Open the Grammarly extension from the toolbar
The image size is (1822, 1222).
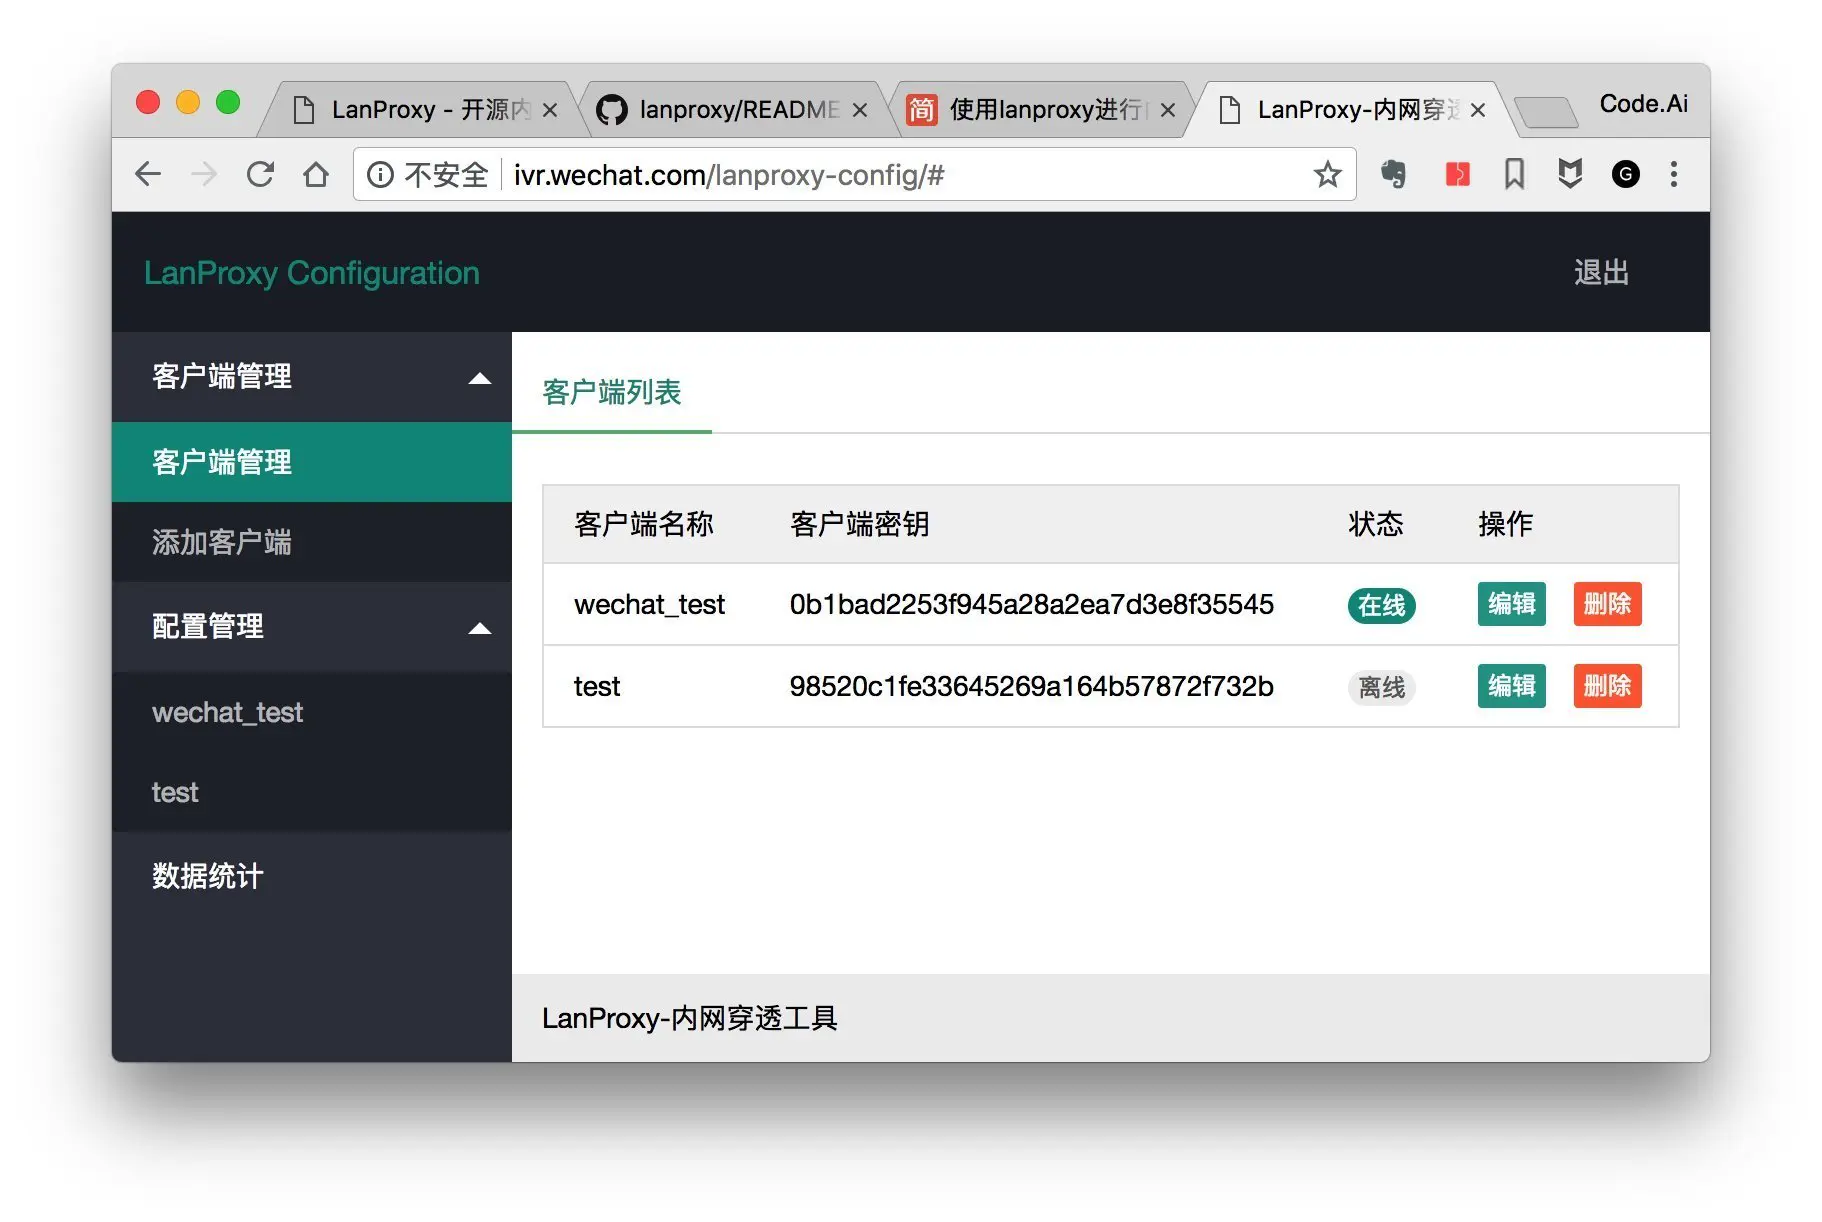(1625, 174)
